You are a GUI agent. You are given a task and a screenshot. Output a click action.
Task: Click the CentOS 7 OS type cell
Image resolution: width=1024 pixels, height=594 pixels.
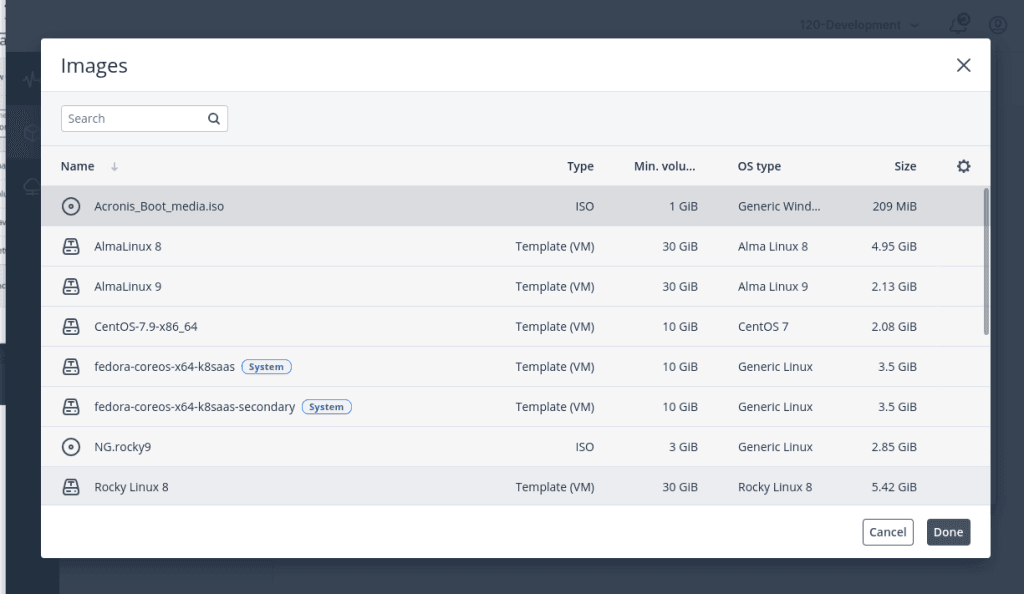click(763, 326)
